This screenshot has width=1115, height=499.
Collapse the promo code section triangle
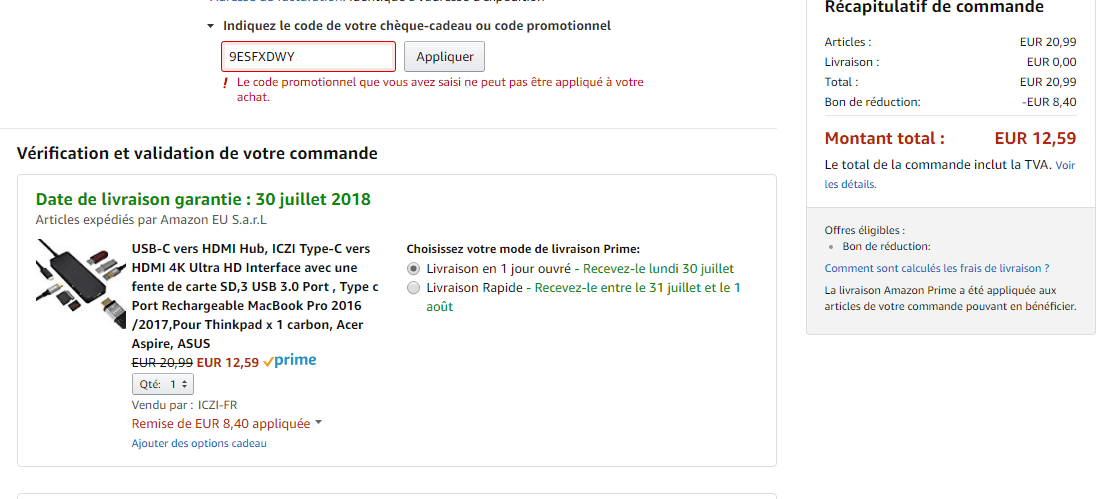coord(211,26)
